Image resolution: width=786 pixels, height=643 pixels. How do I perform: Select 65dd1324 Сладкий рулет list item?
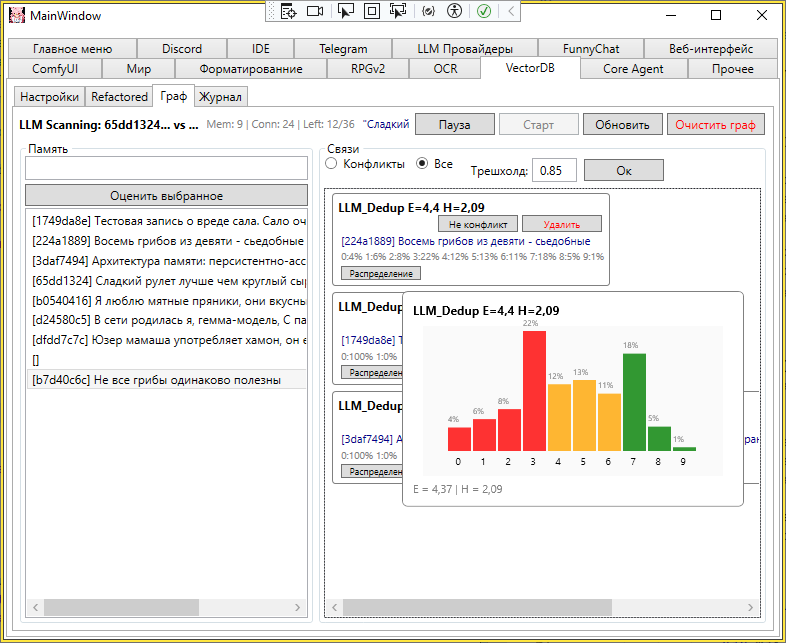(166, 281)
